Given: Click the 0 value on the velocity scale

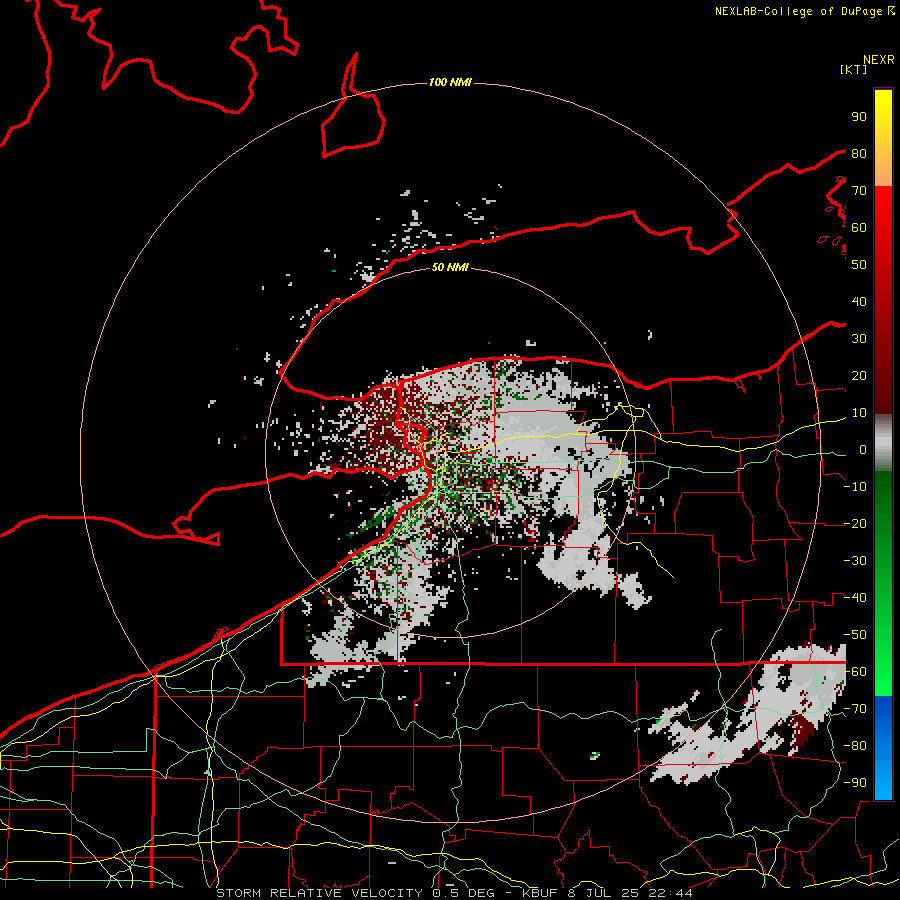Looking at the screenshot, I should tap(863, 450).
